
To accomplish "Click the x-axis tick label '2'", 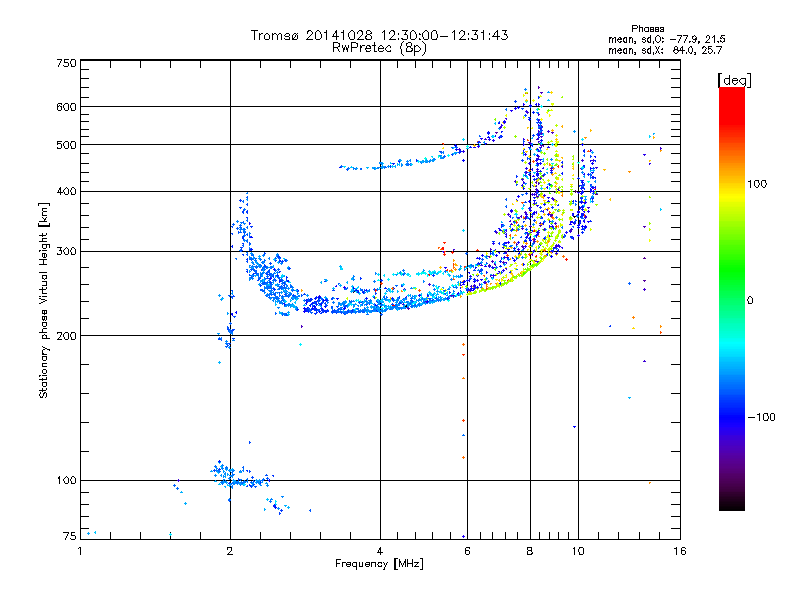I will point(230,551).
